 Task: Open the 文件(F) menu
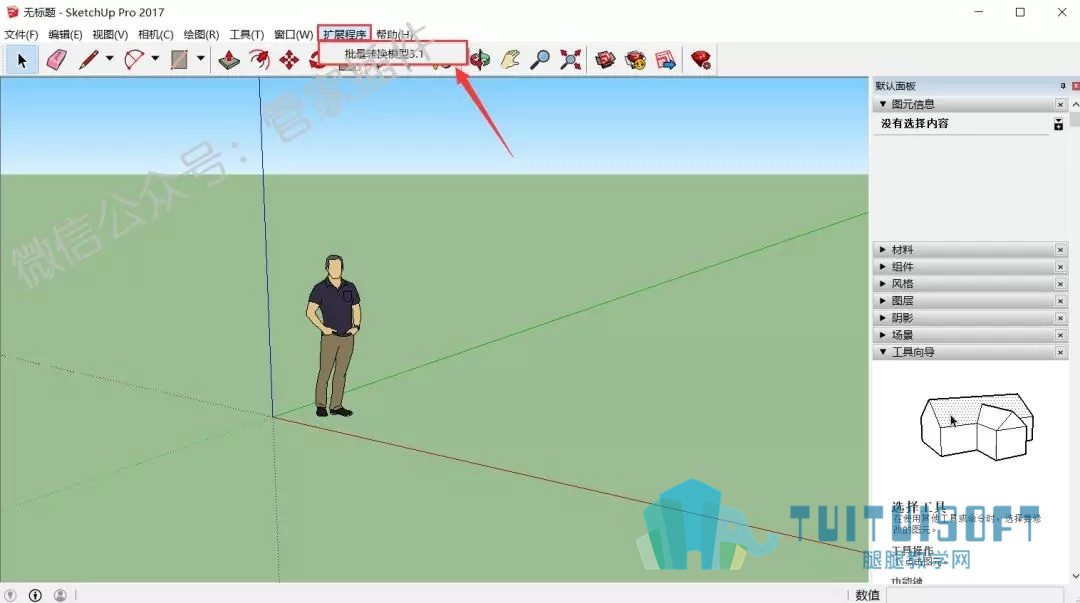21,35
